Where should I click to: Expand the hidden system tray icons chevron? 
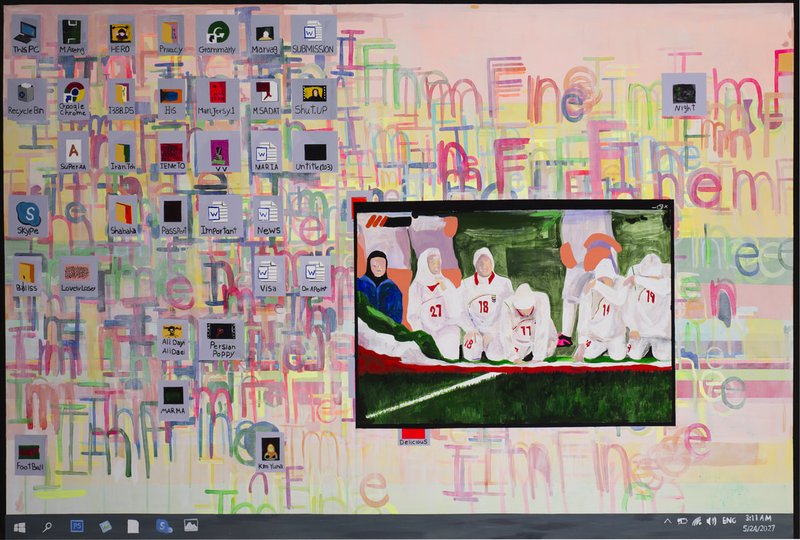(667, 522)
